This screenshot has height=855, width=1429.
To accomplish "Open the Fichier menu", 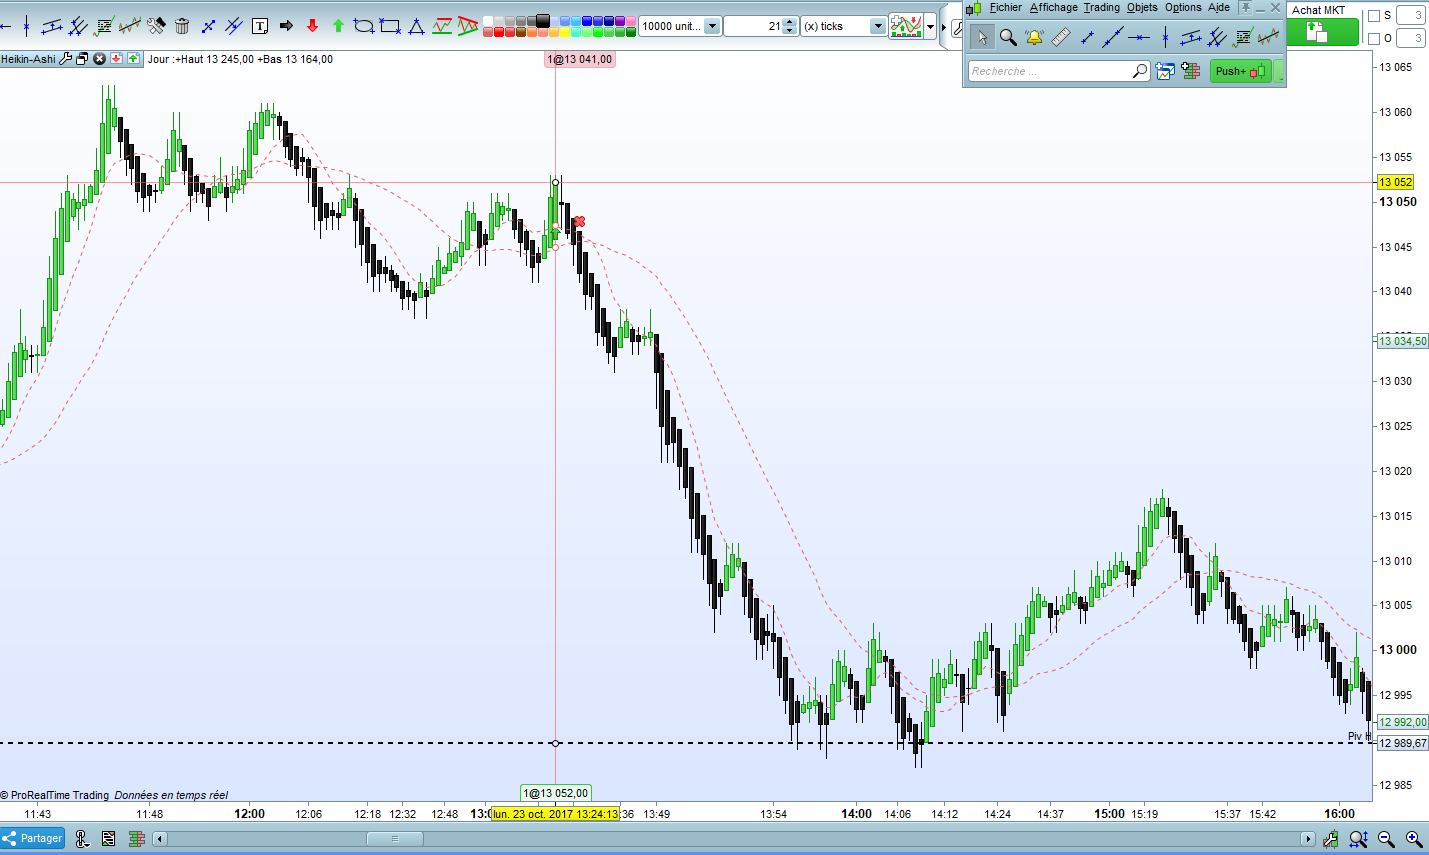I will [1005, 8].
